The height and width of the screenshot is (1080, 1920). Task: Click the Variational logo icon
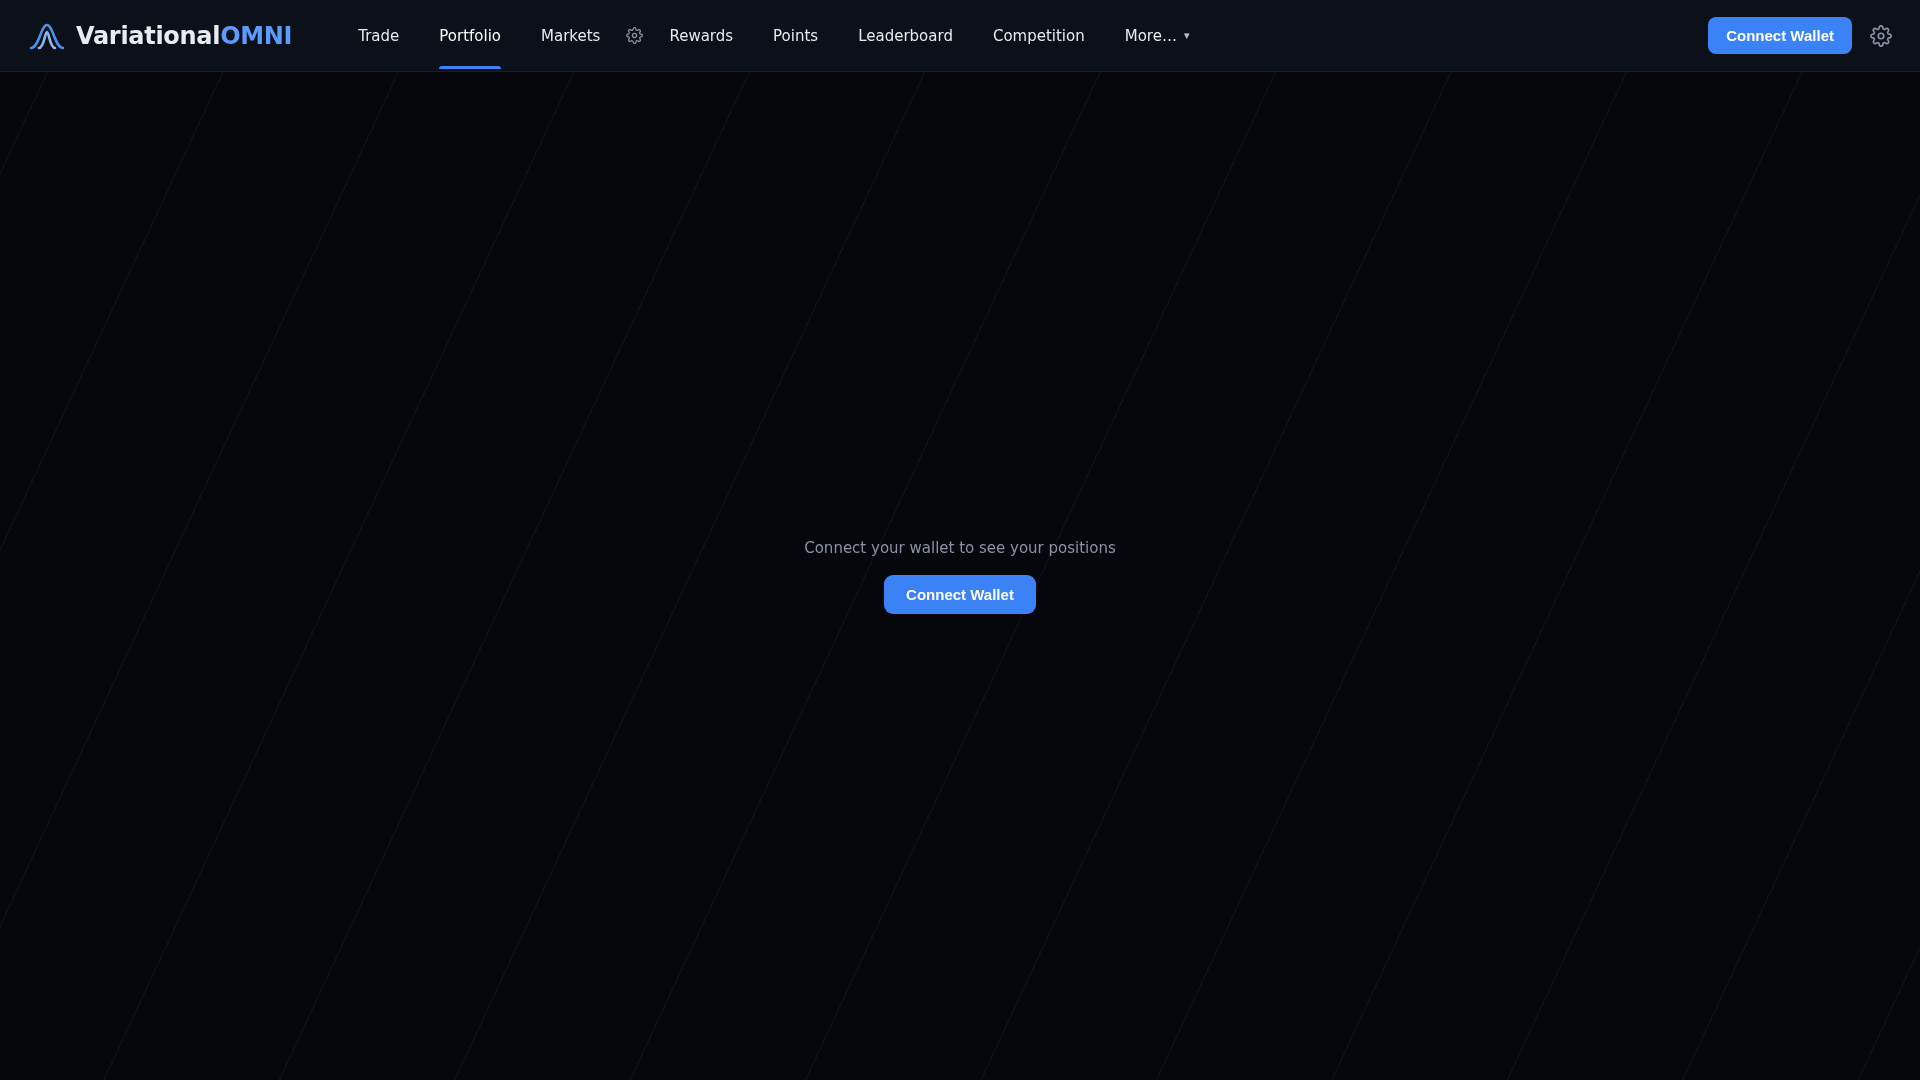coord(47,36)
